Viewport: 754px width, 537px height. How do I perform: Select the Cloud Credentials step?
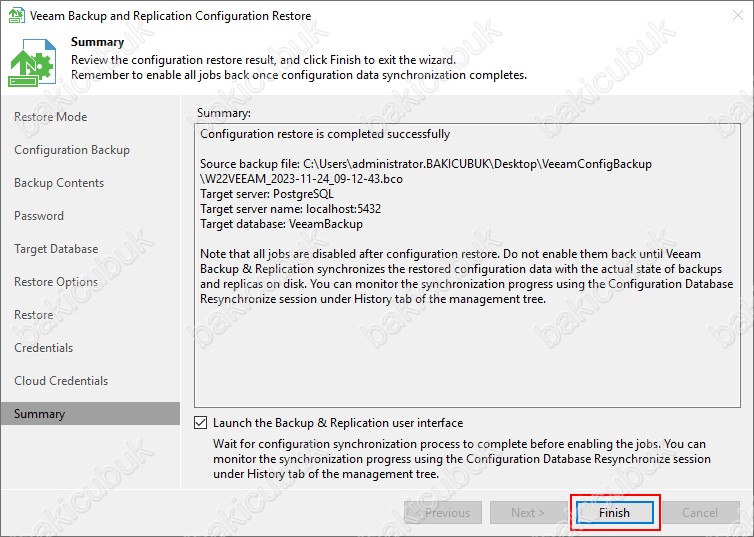coord(61,381)
